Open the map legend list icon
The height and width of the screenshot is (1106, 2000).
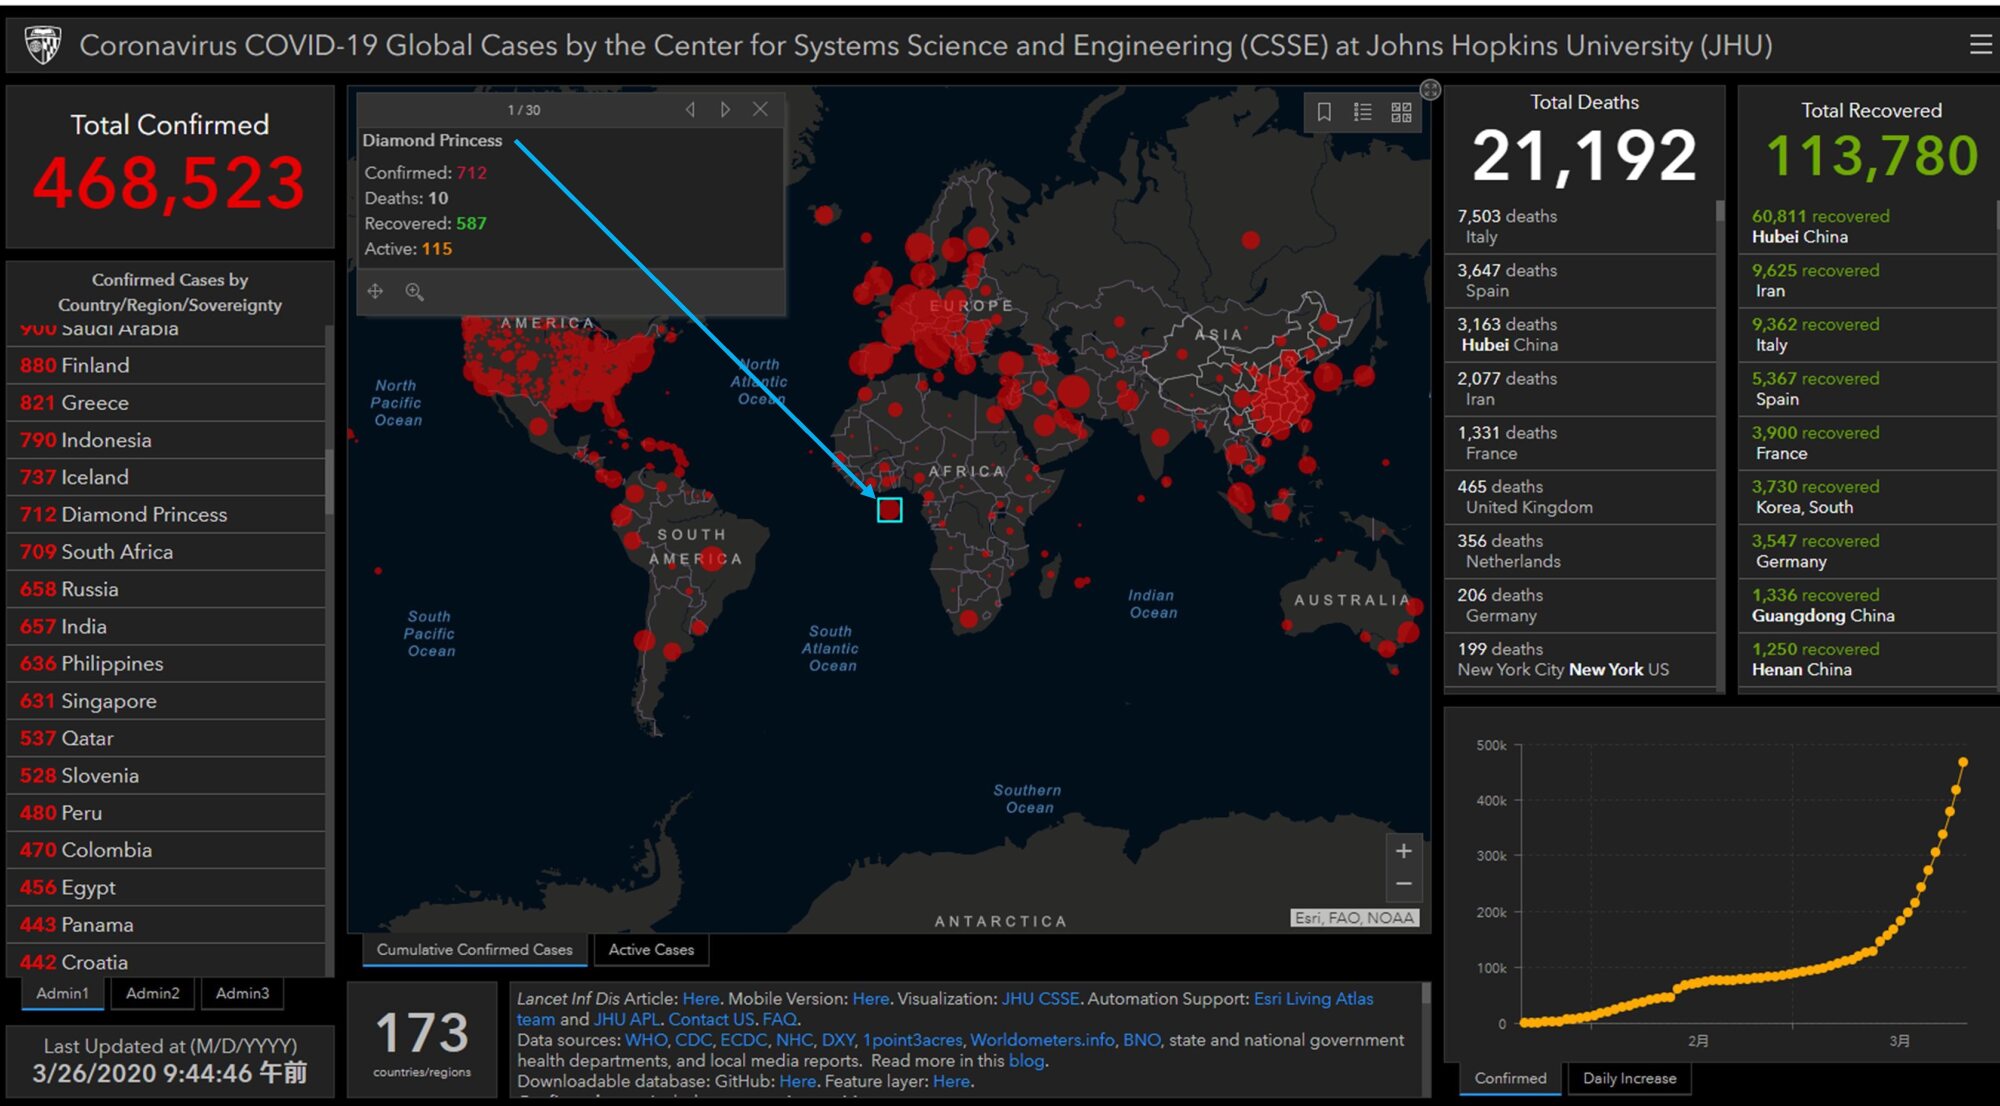(x=1362, y=112)
